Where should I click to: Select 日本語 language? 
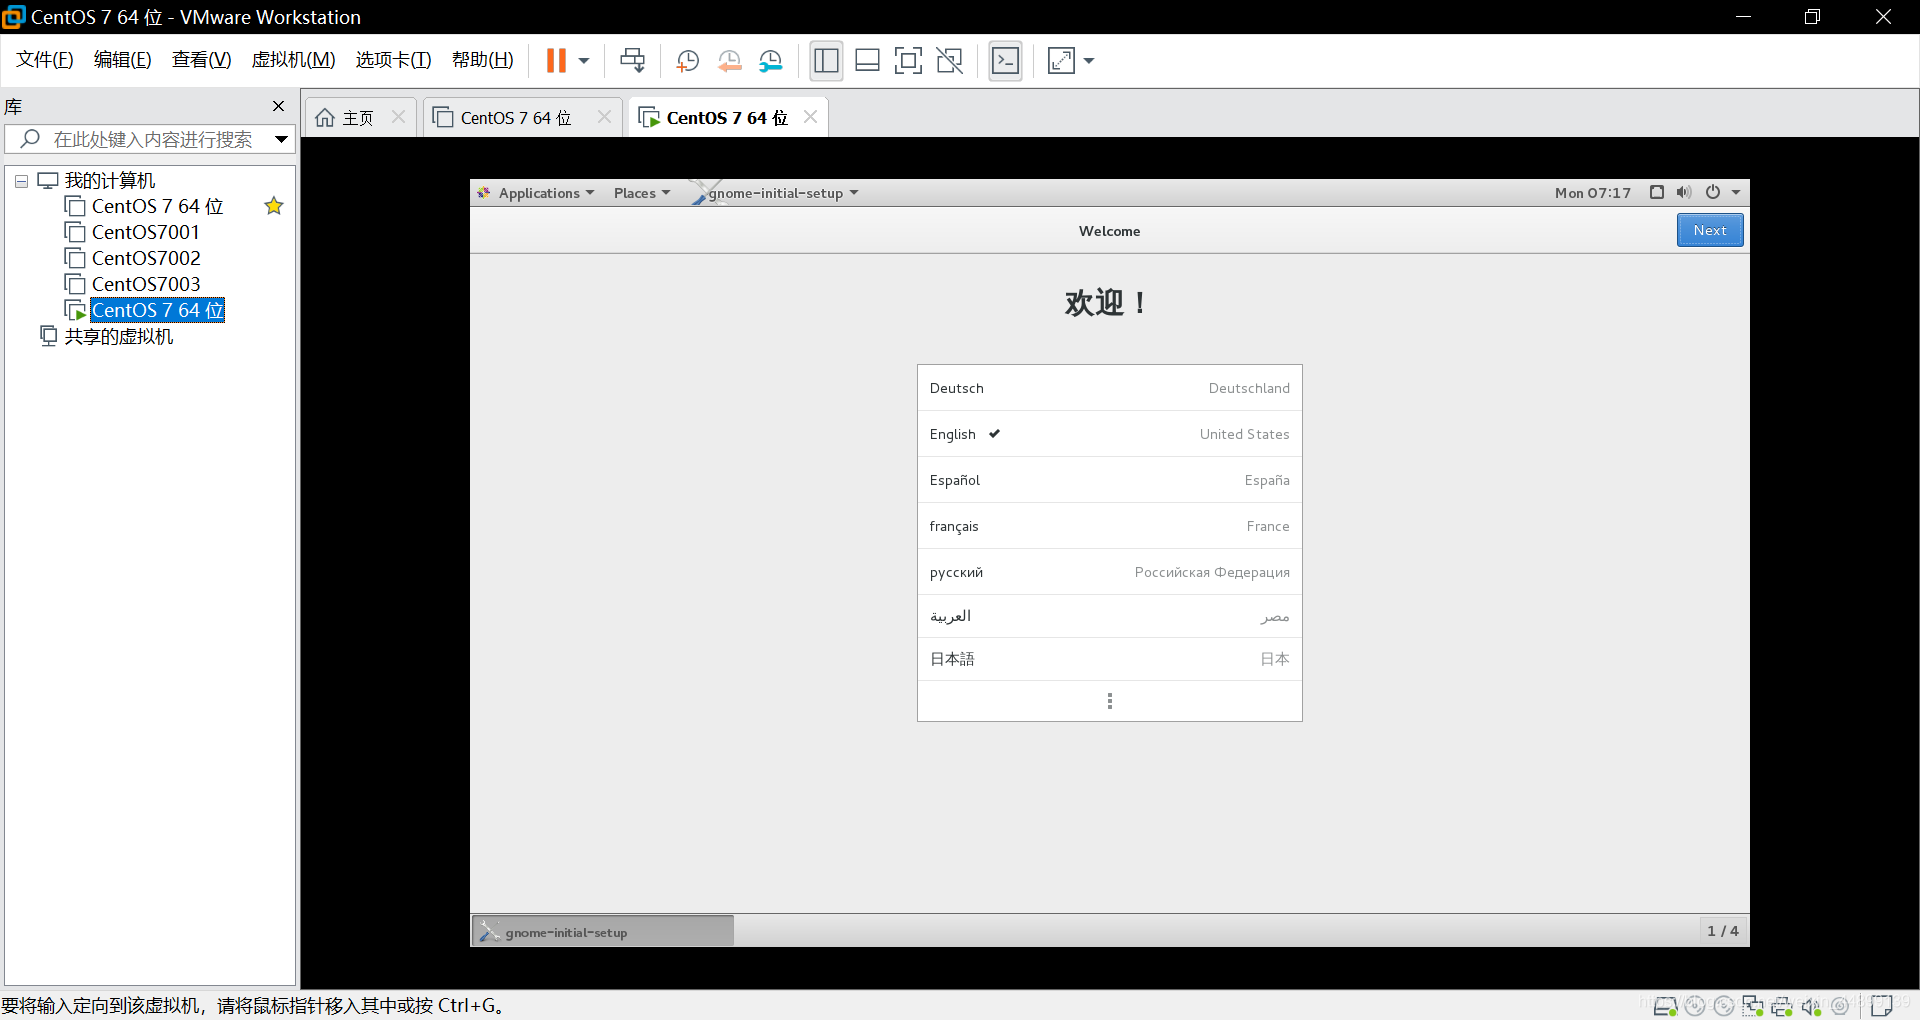[x=1110, y=659]
